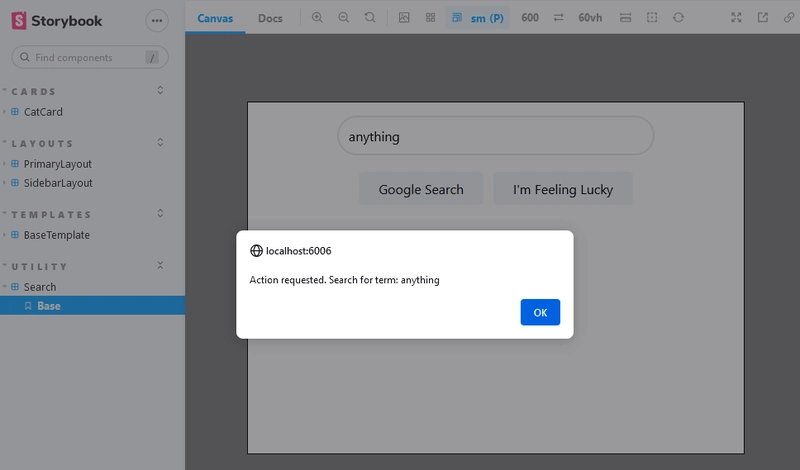Collapse the LAYOUTS section
The image size is (800, 470).
(42, 144)
